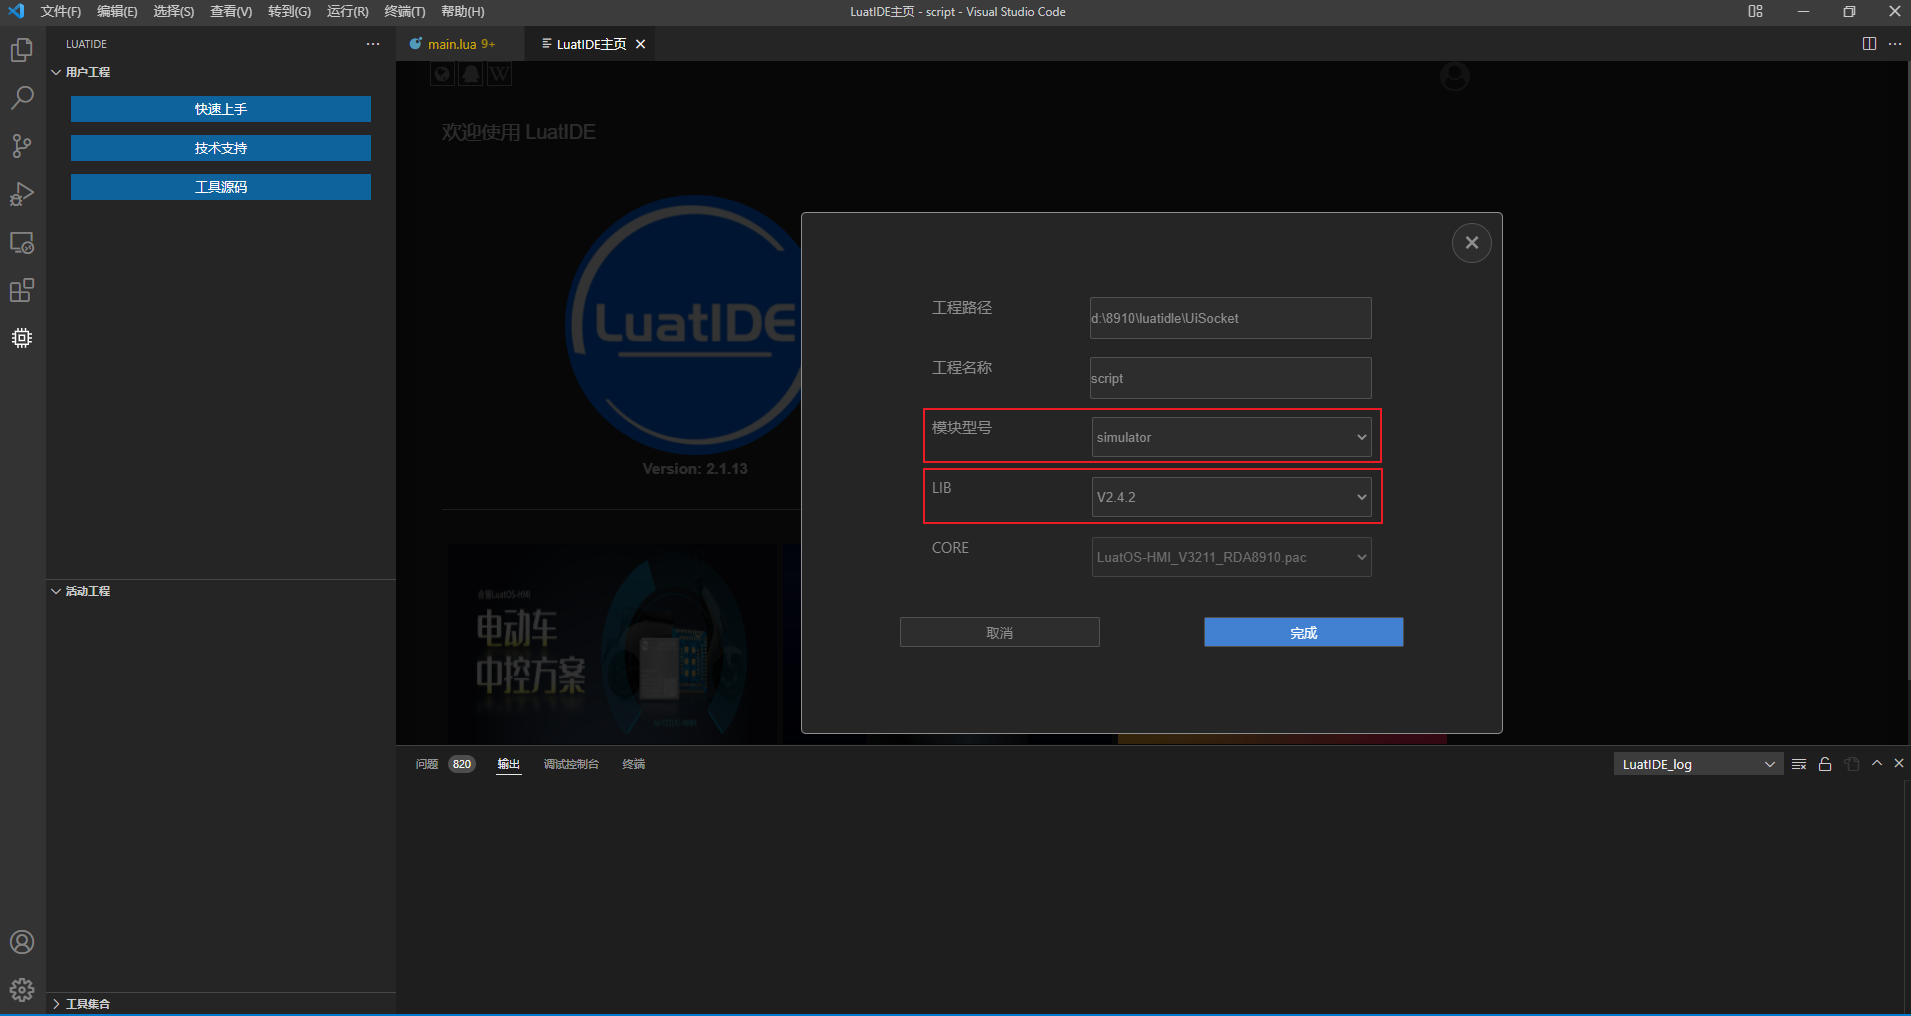Click the LUATIDE panel more actions ellipsis
Screen dimensions: 1911x1016
coord(373,44)
